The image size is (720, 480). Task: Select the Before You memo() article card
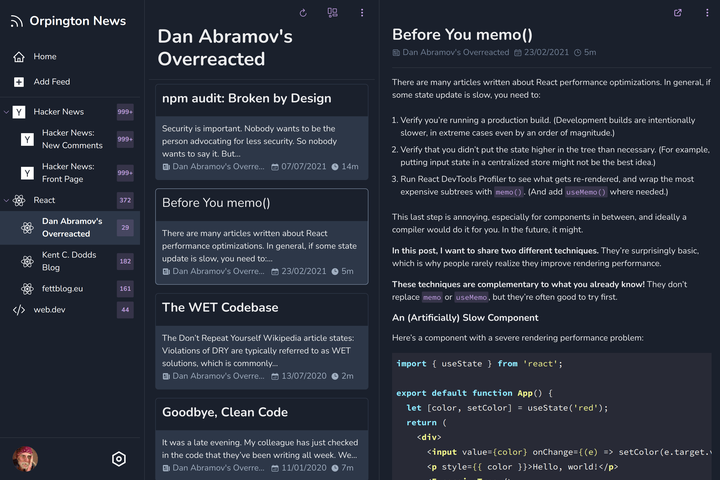(262, 237)
